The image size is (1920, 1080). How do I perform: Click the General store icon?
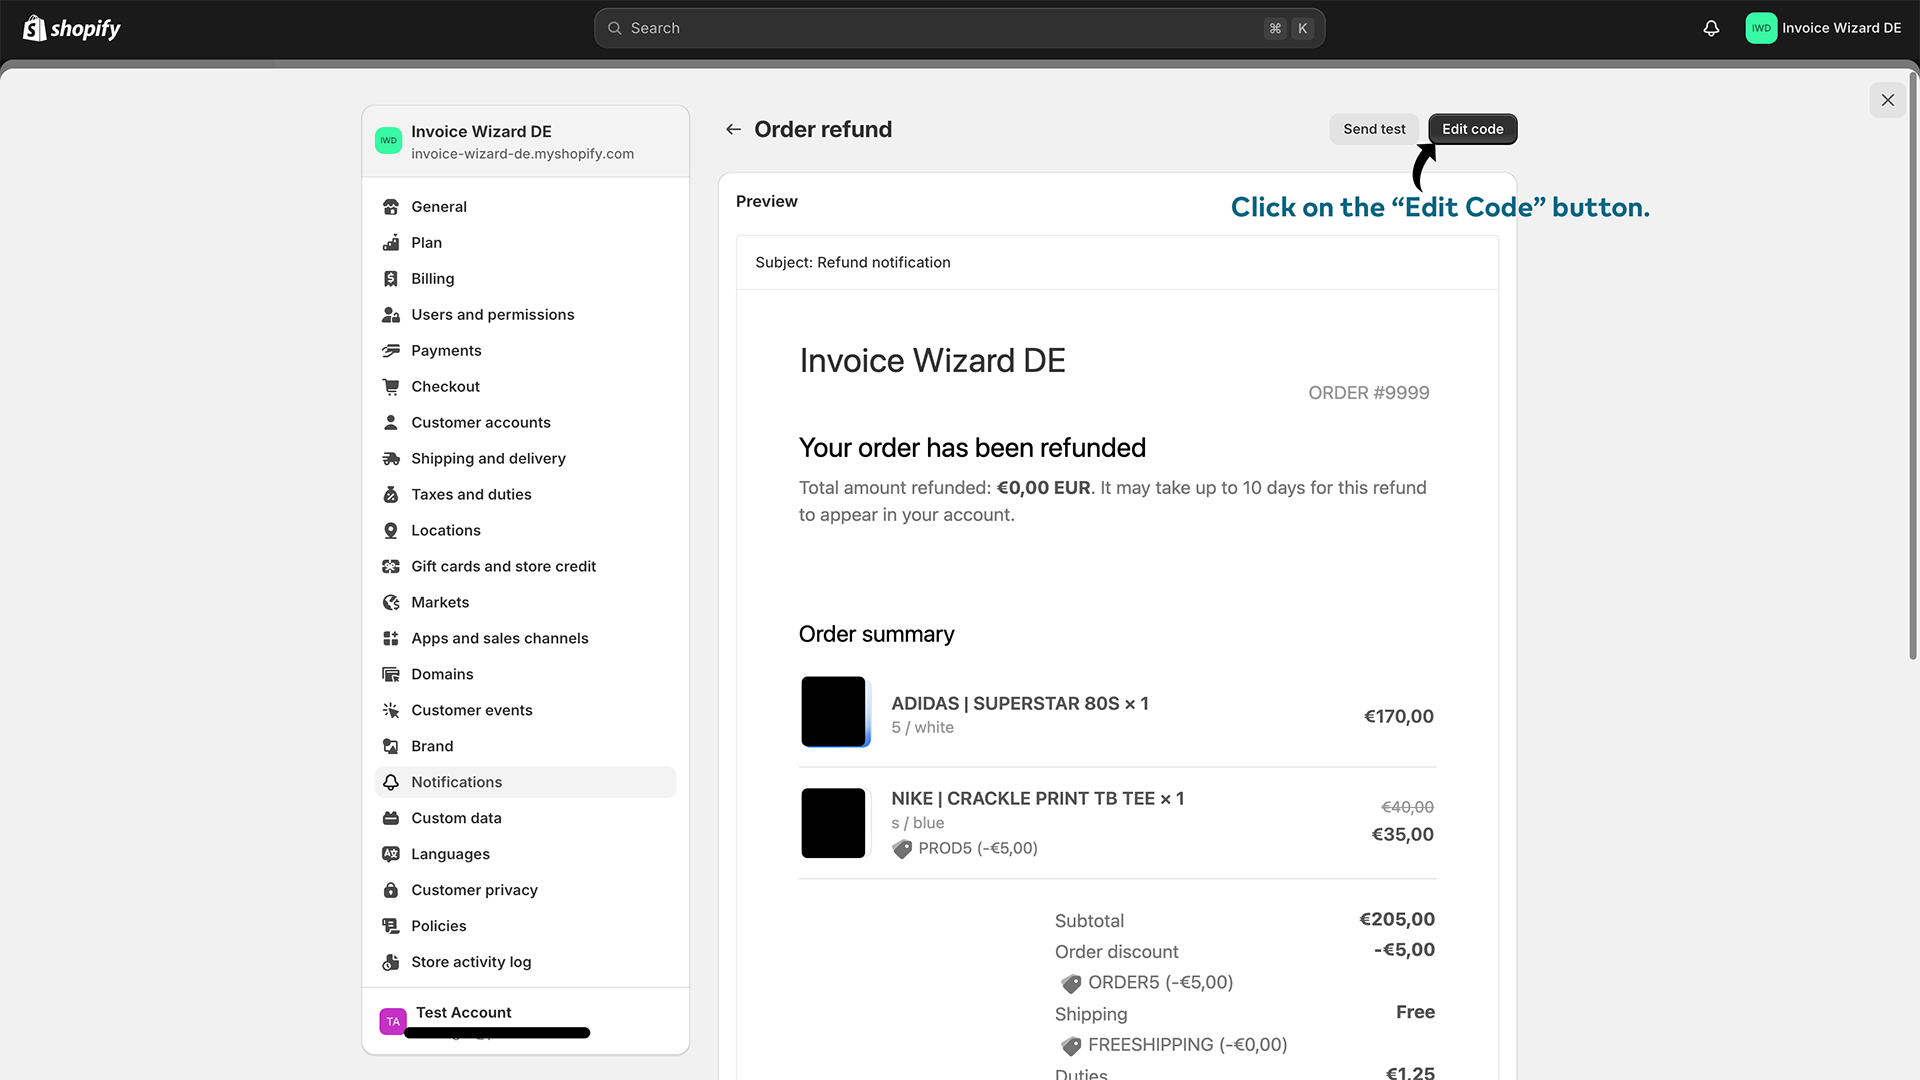(x=391, y=207)
